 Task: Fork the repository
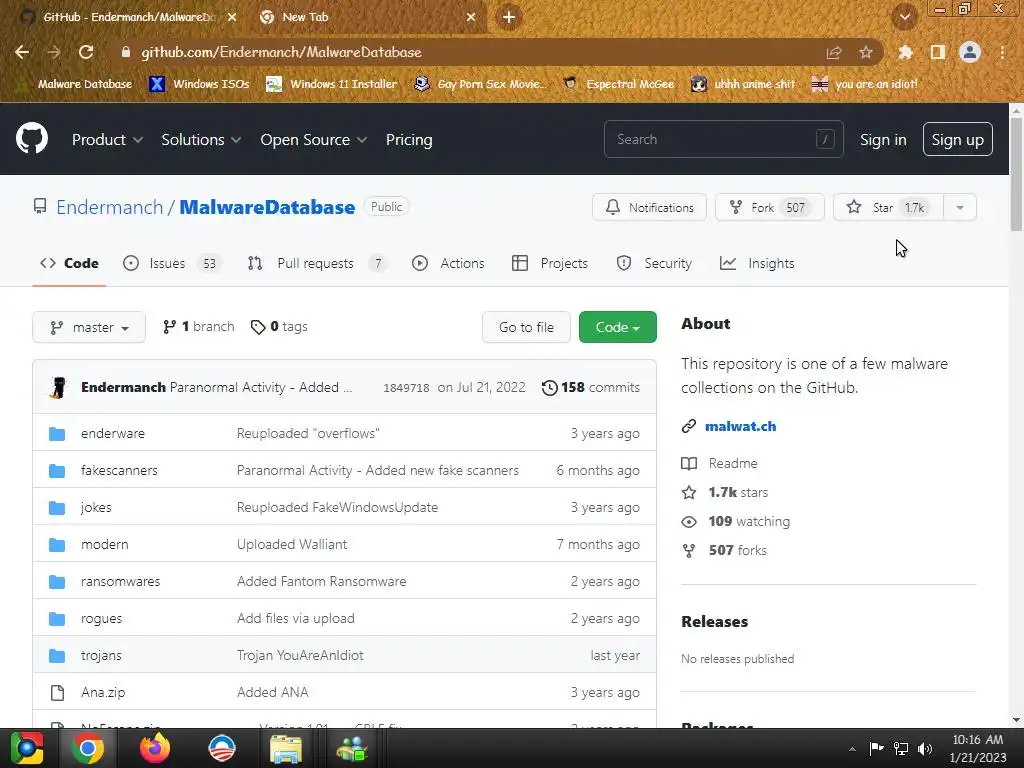[770, 207]
